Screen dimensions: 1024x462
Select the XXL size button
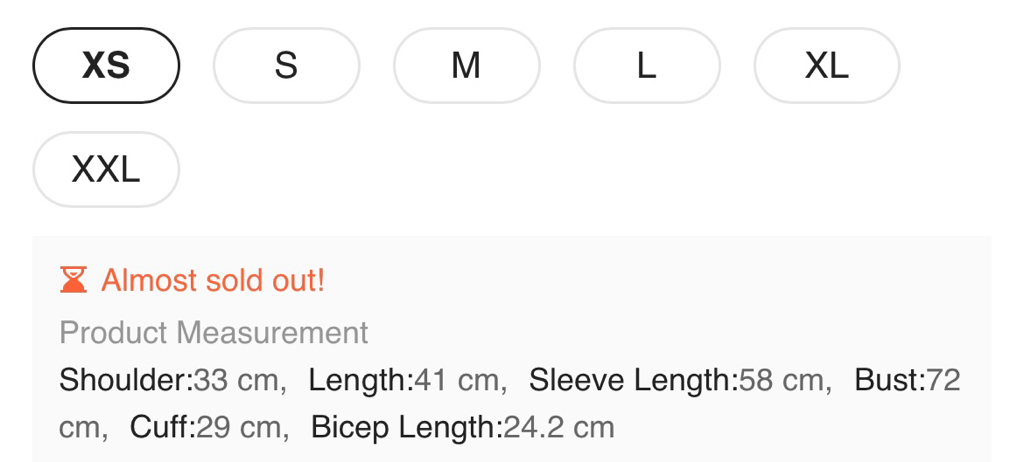click(x=106, y=170)
